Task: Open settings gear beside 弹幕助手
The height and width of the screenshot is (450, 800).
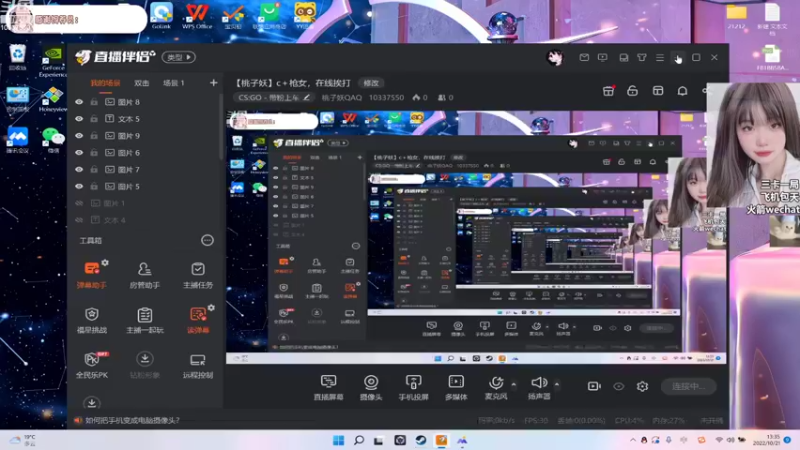Action: pos(105,263)
